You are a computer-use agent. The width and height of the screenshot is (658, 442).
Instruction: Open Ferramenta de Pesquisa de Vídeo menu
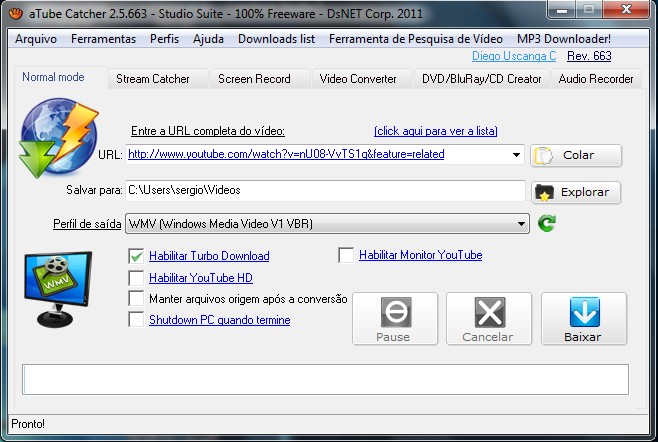point(415,39)
